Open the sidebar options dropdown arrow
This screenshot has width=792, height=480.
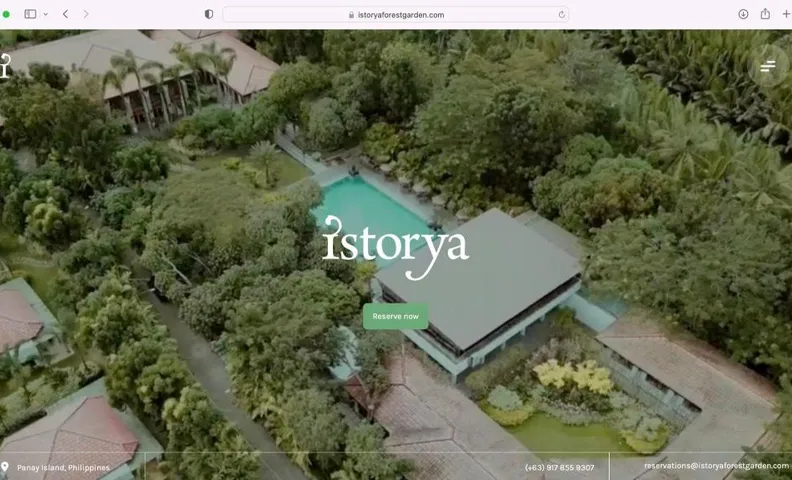pyautogui.click(x=45, y=15)
